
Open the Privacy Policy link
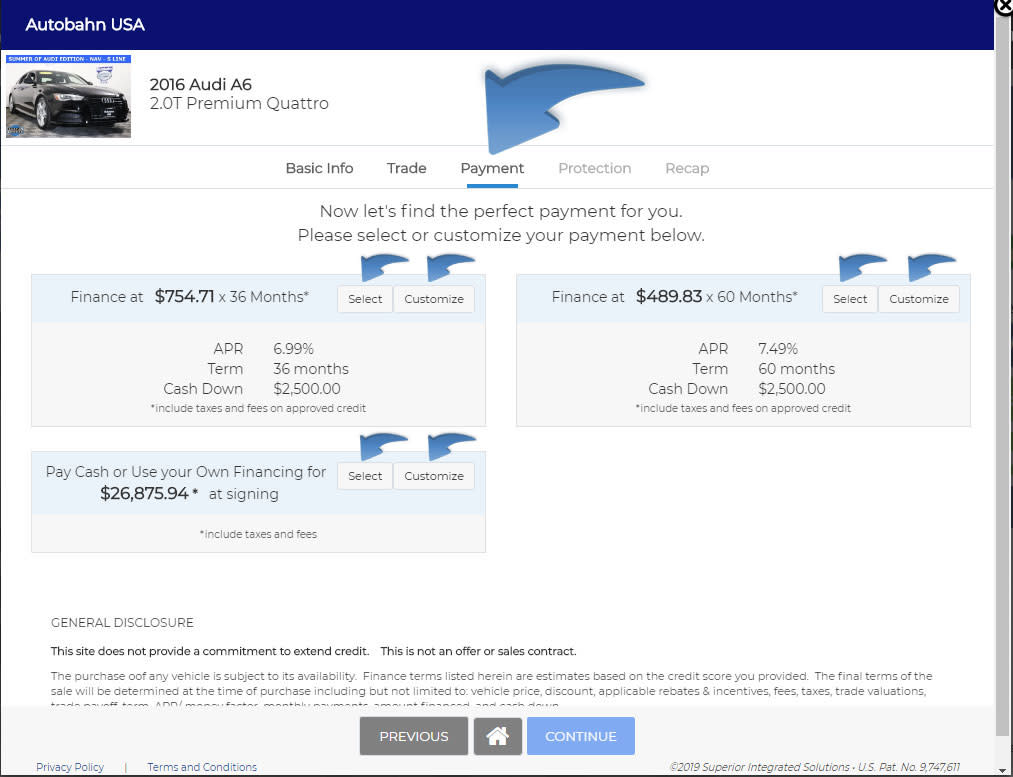pyautogui.click(x=70, y=767)
